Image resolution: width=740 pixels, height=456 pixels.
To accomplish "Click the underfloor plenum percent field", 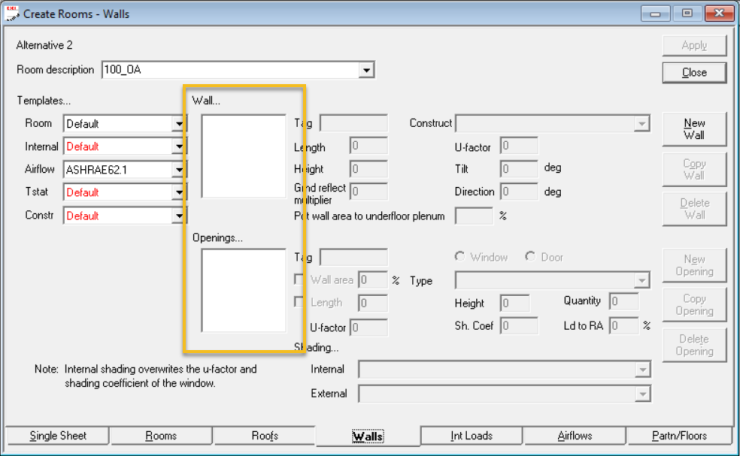I will [x=474, y=216].
